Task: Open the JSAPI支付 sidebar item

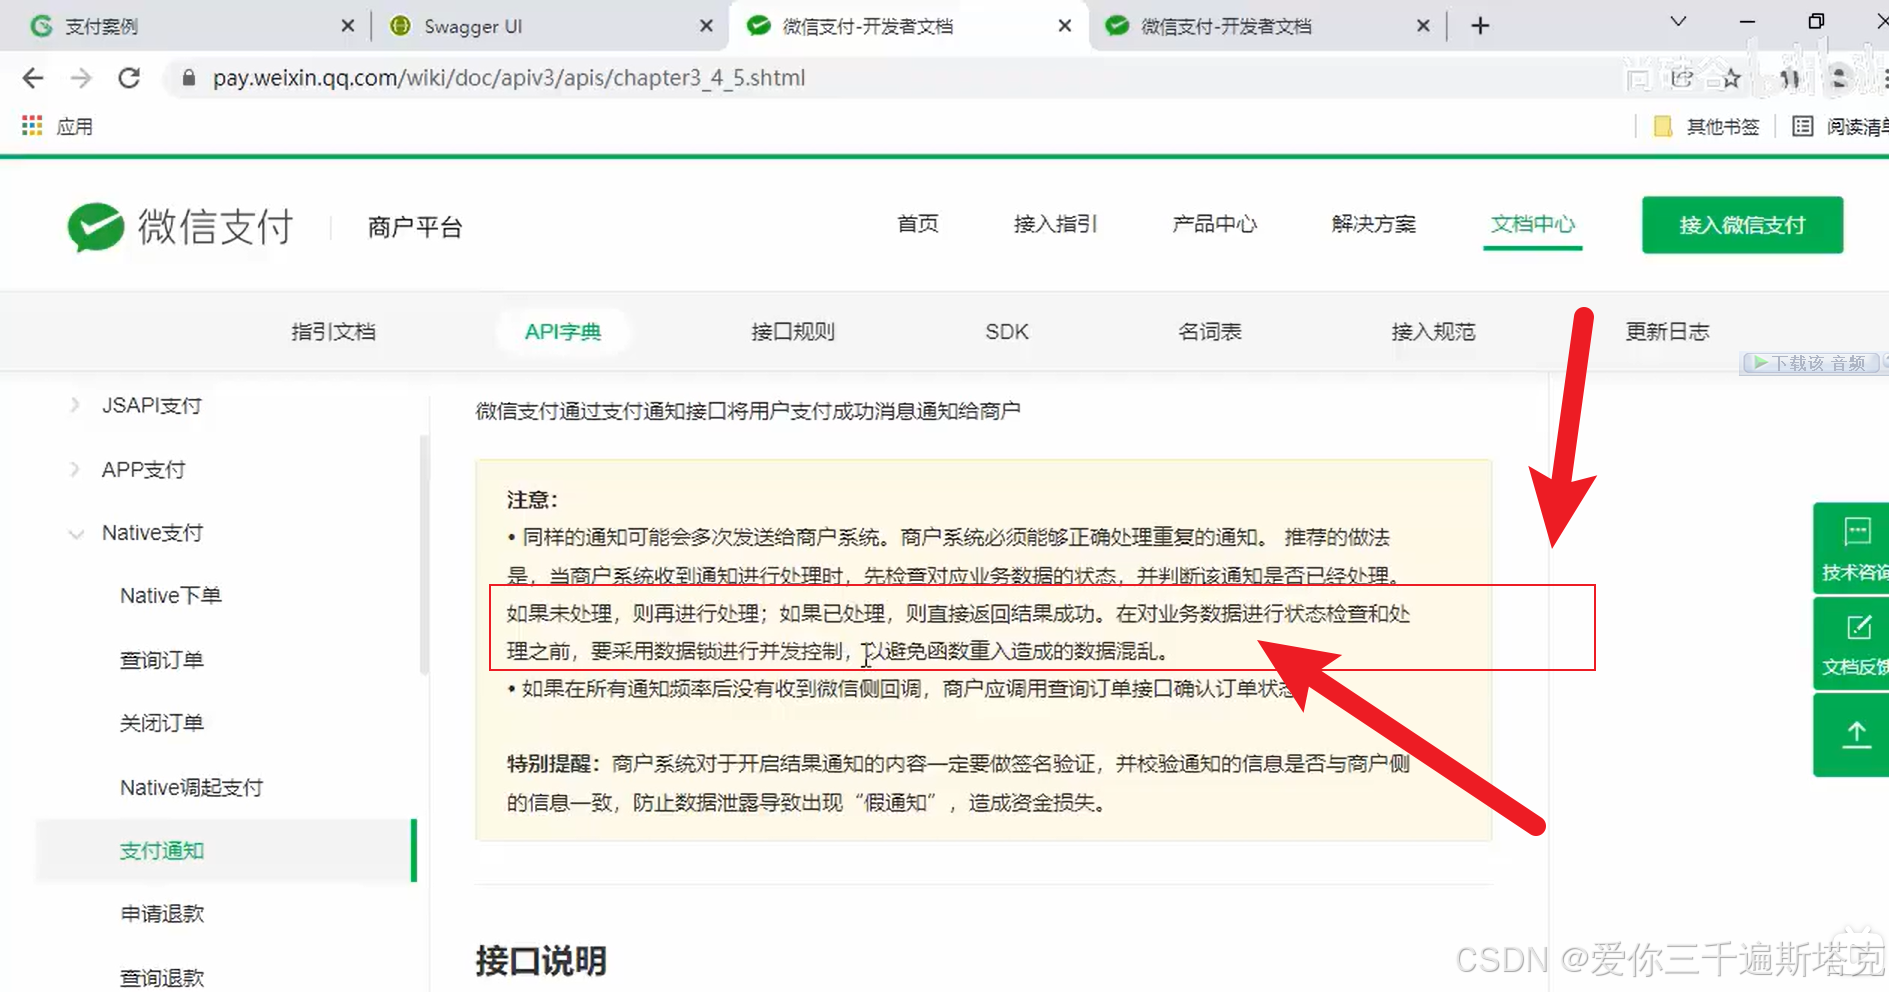Action: 152,405
